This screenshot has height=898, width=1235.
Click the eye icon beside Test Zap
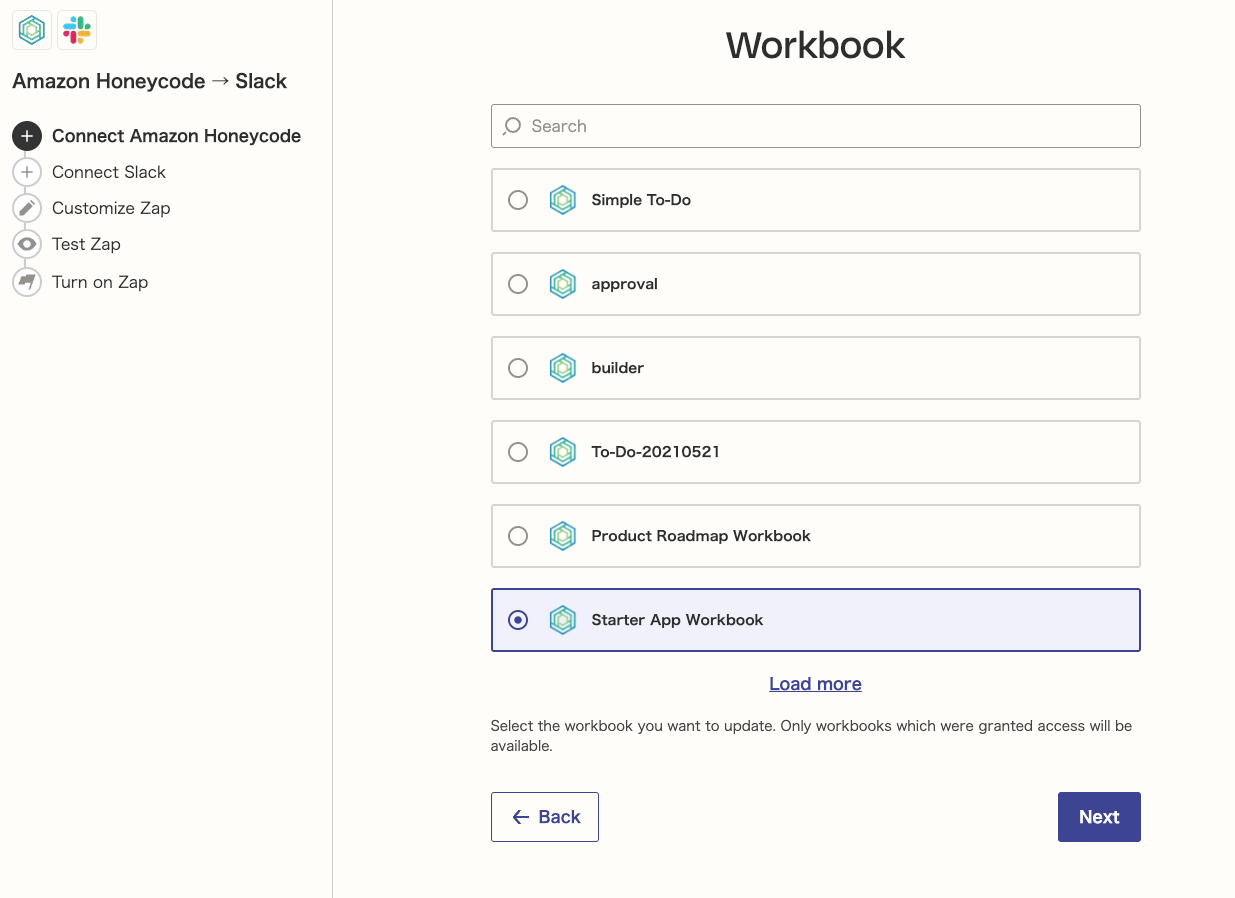(26, 244)
